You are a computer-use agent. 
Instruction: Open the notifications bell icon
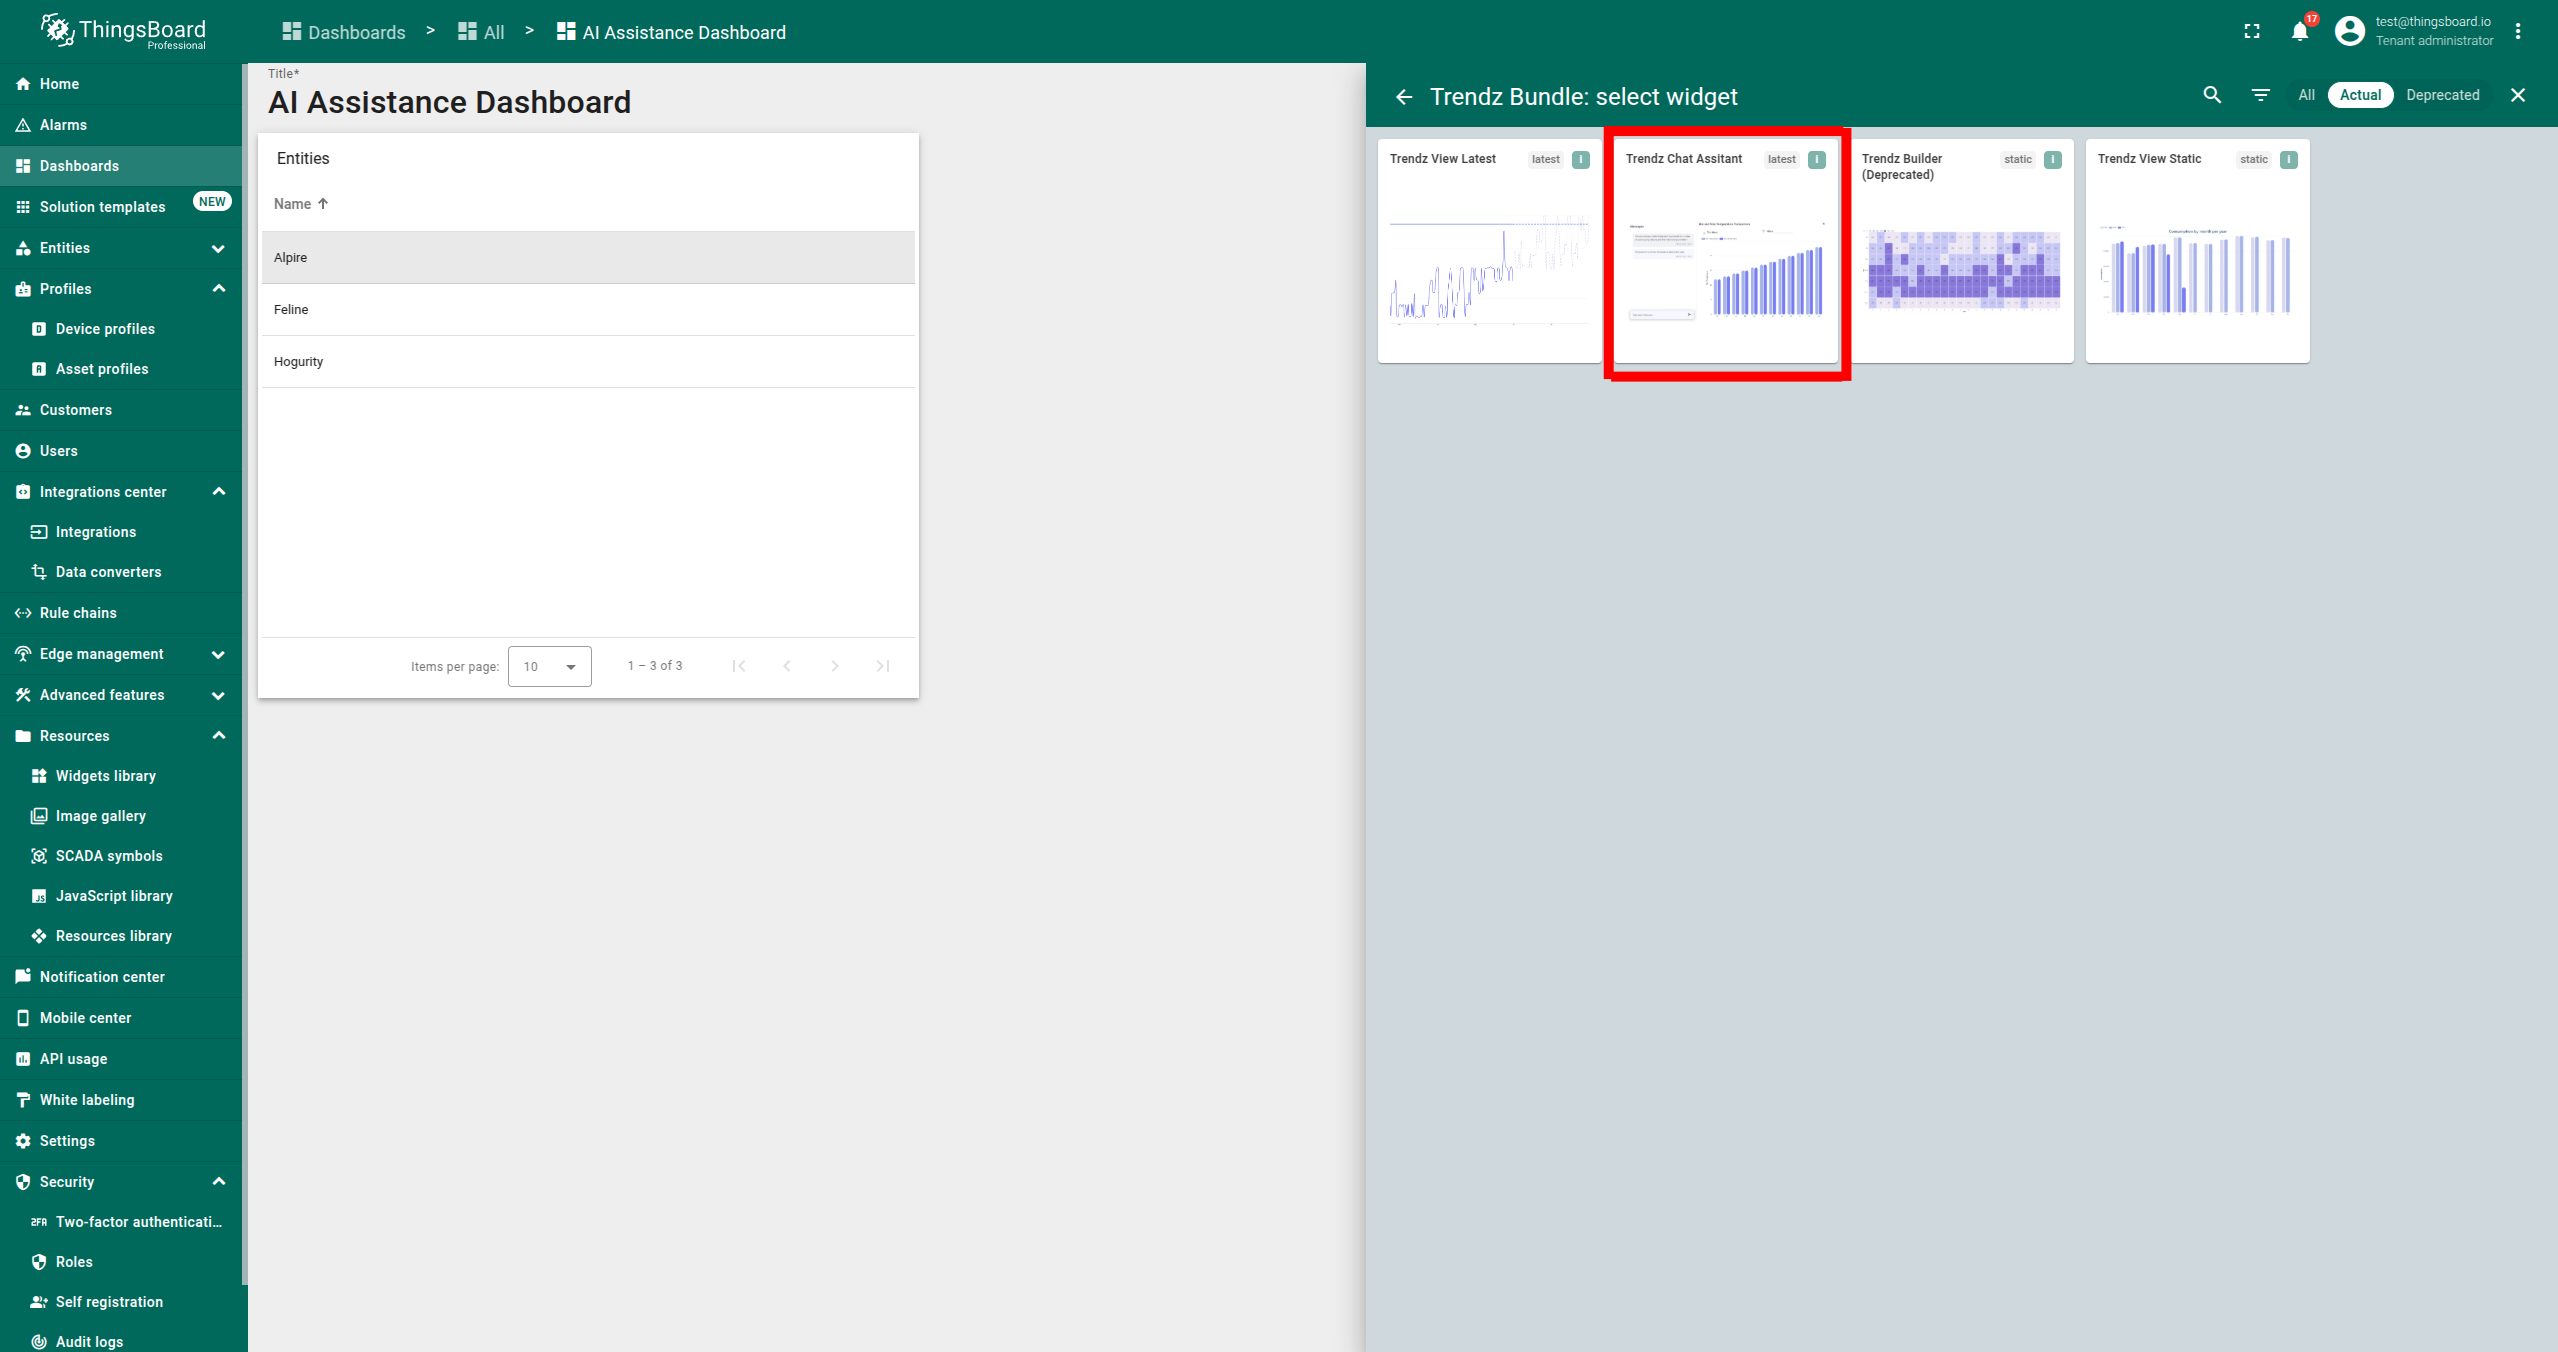pos(2299,32)
